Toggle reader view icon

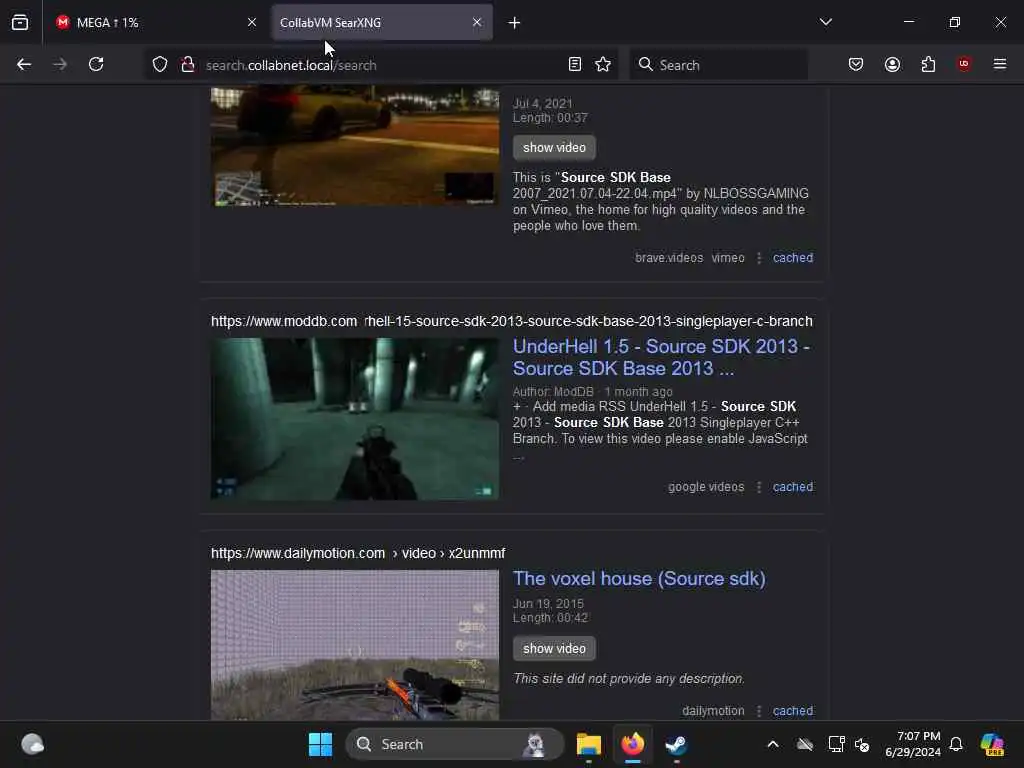(x=575, y=64)
